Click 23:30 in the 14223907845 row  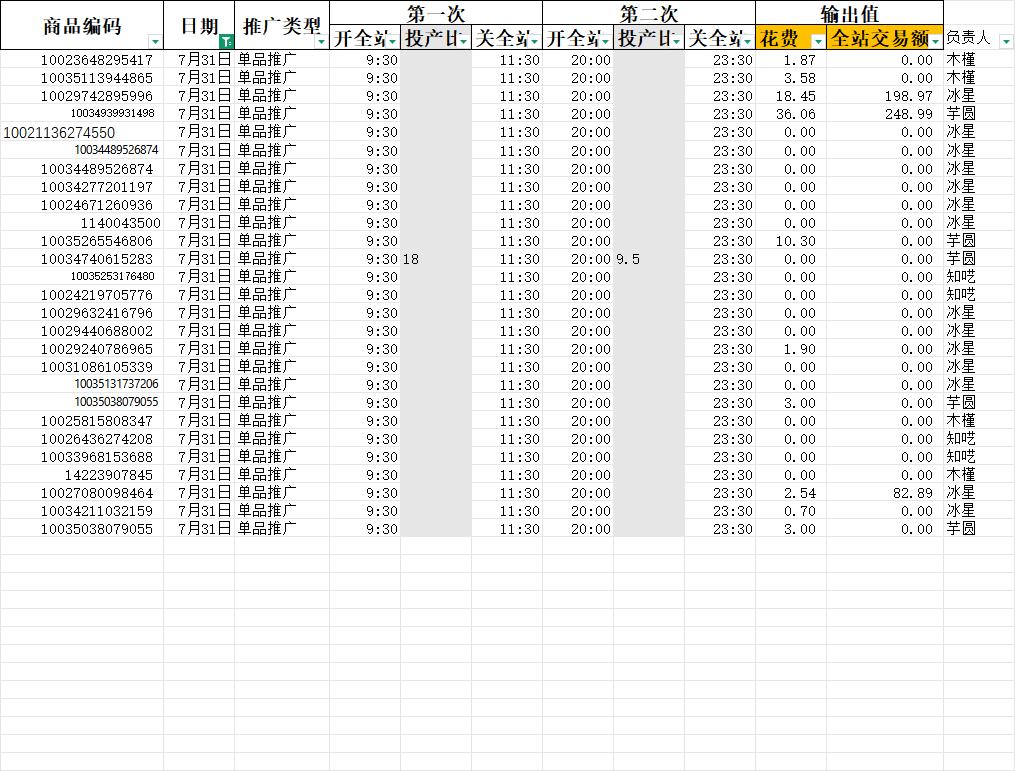click(733, 475)
